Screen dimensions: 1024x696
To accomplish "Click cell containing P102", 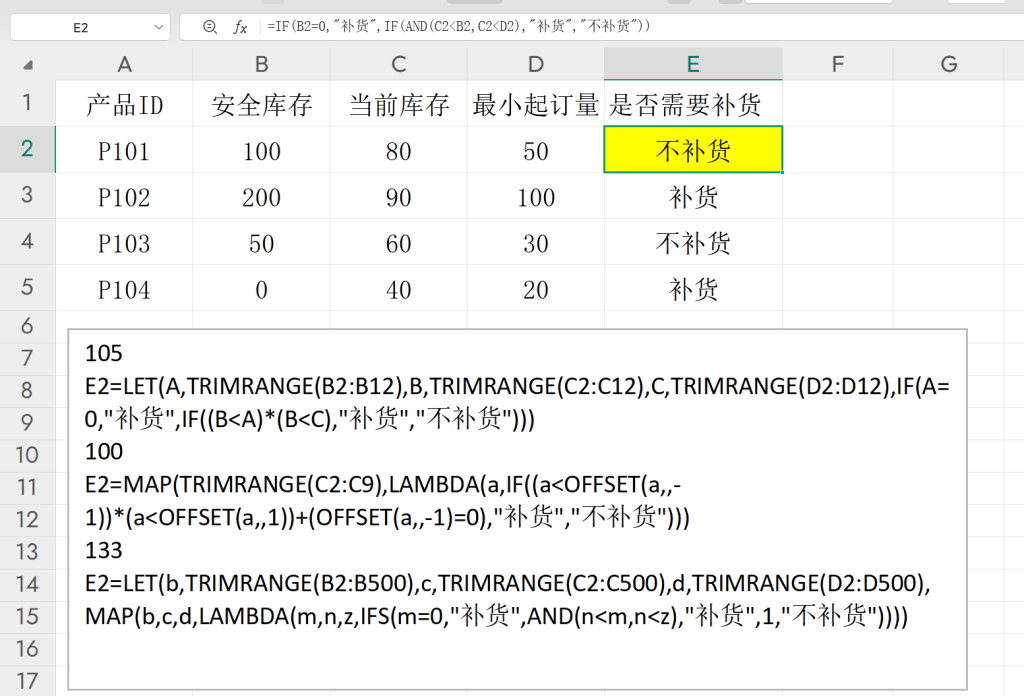I will (x=124, y=197).
